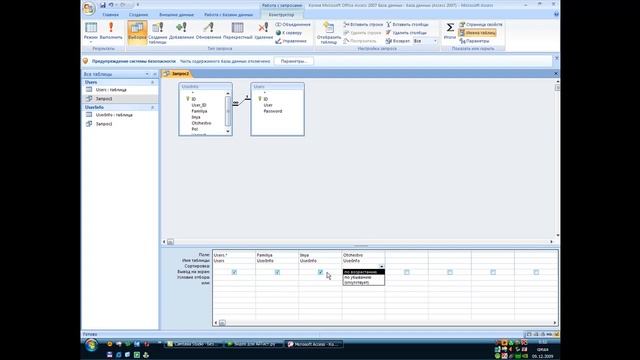The image size is (640, 360).
Task: Close the query document with X
Action: pyautogui.click(x=556, y=73)
